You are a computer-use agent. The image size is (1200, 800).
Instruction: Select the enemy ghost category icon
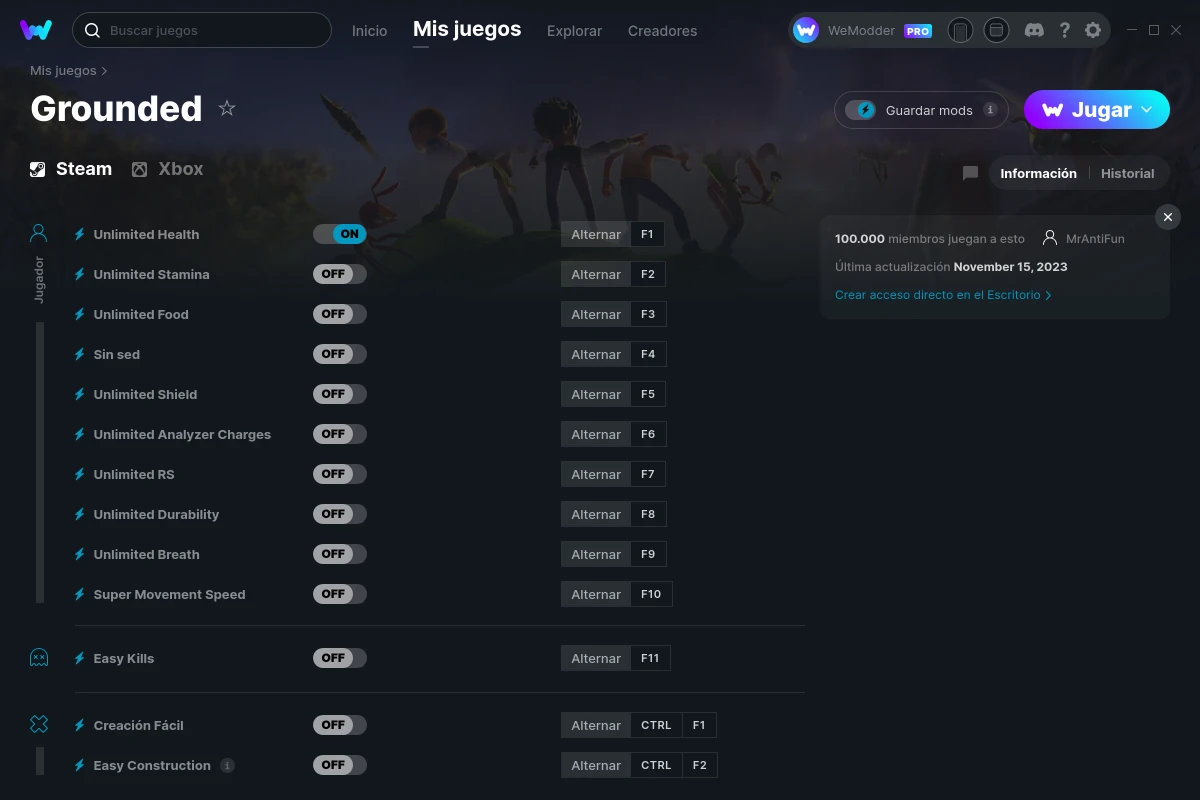coord(39,657)
